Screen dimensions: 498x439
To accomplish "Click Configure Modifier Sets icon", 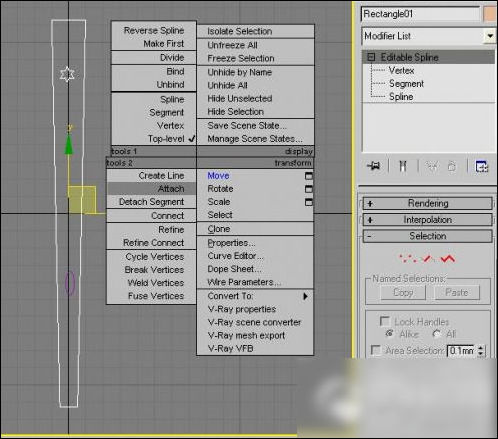I will point(481,166).
